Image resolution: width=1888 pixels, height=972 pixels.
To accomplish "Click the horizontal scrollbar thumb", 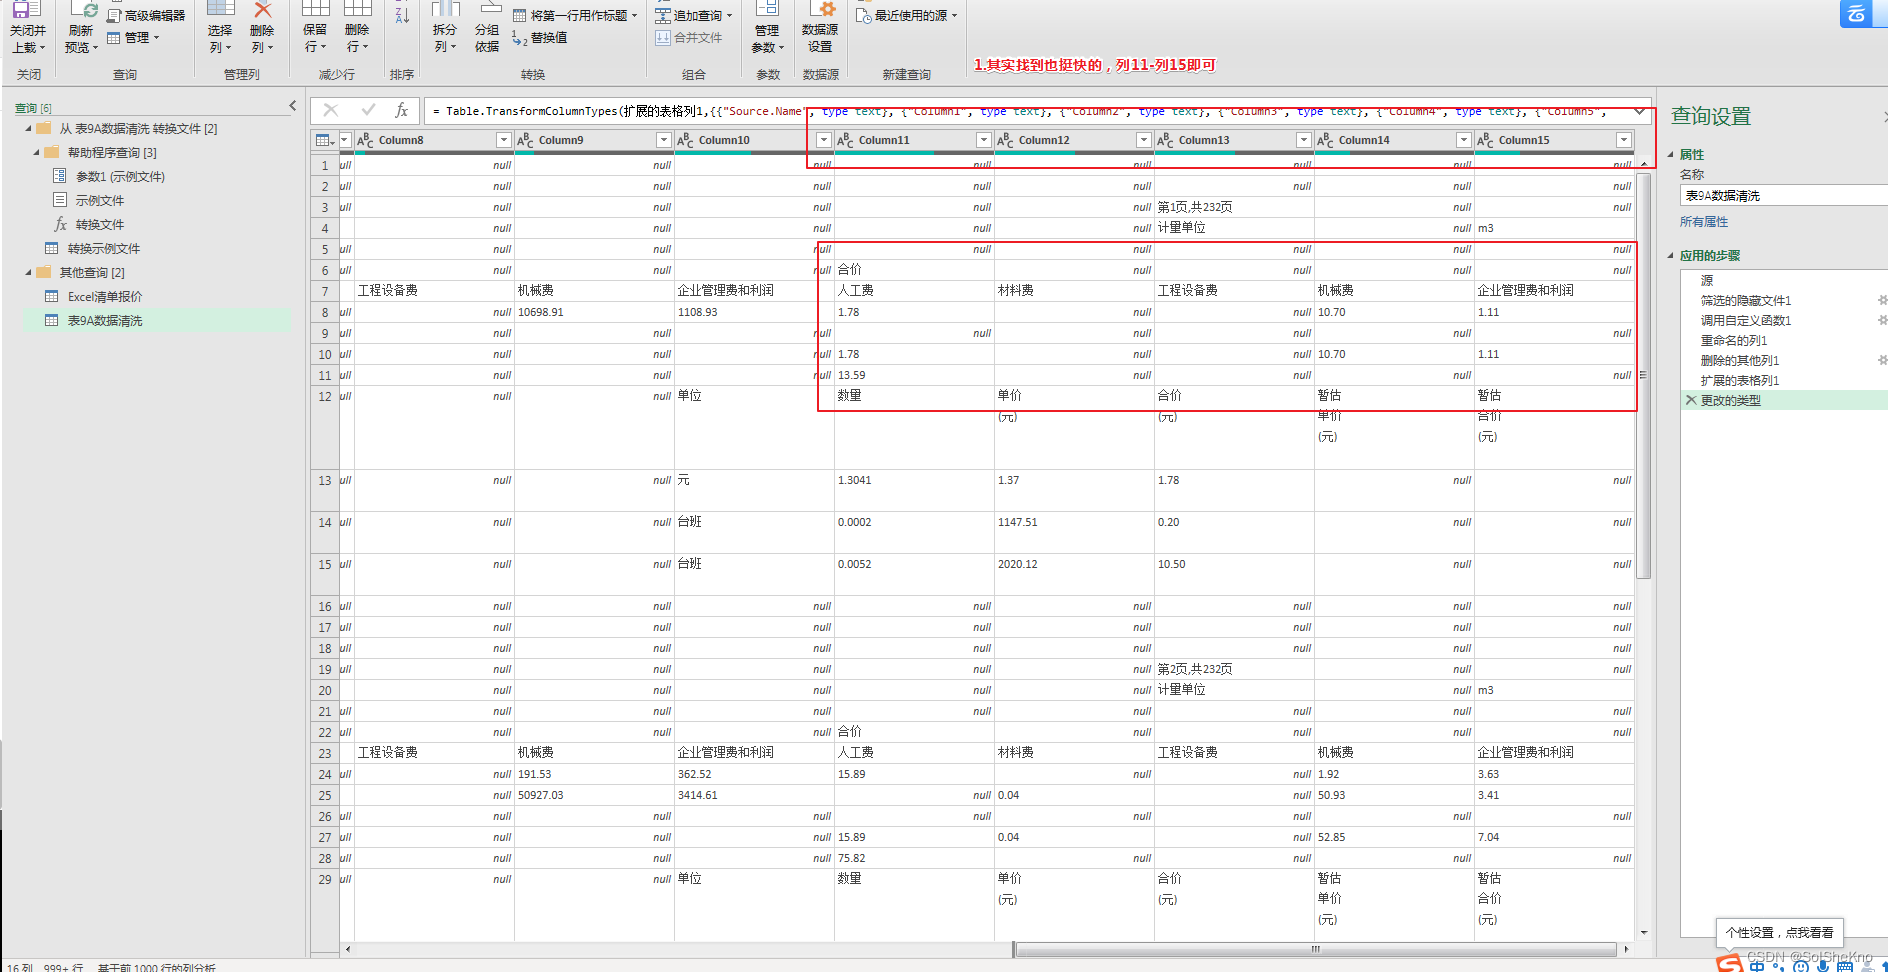I will (1315, 949).
